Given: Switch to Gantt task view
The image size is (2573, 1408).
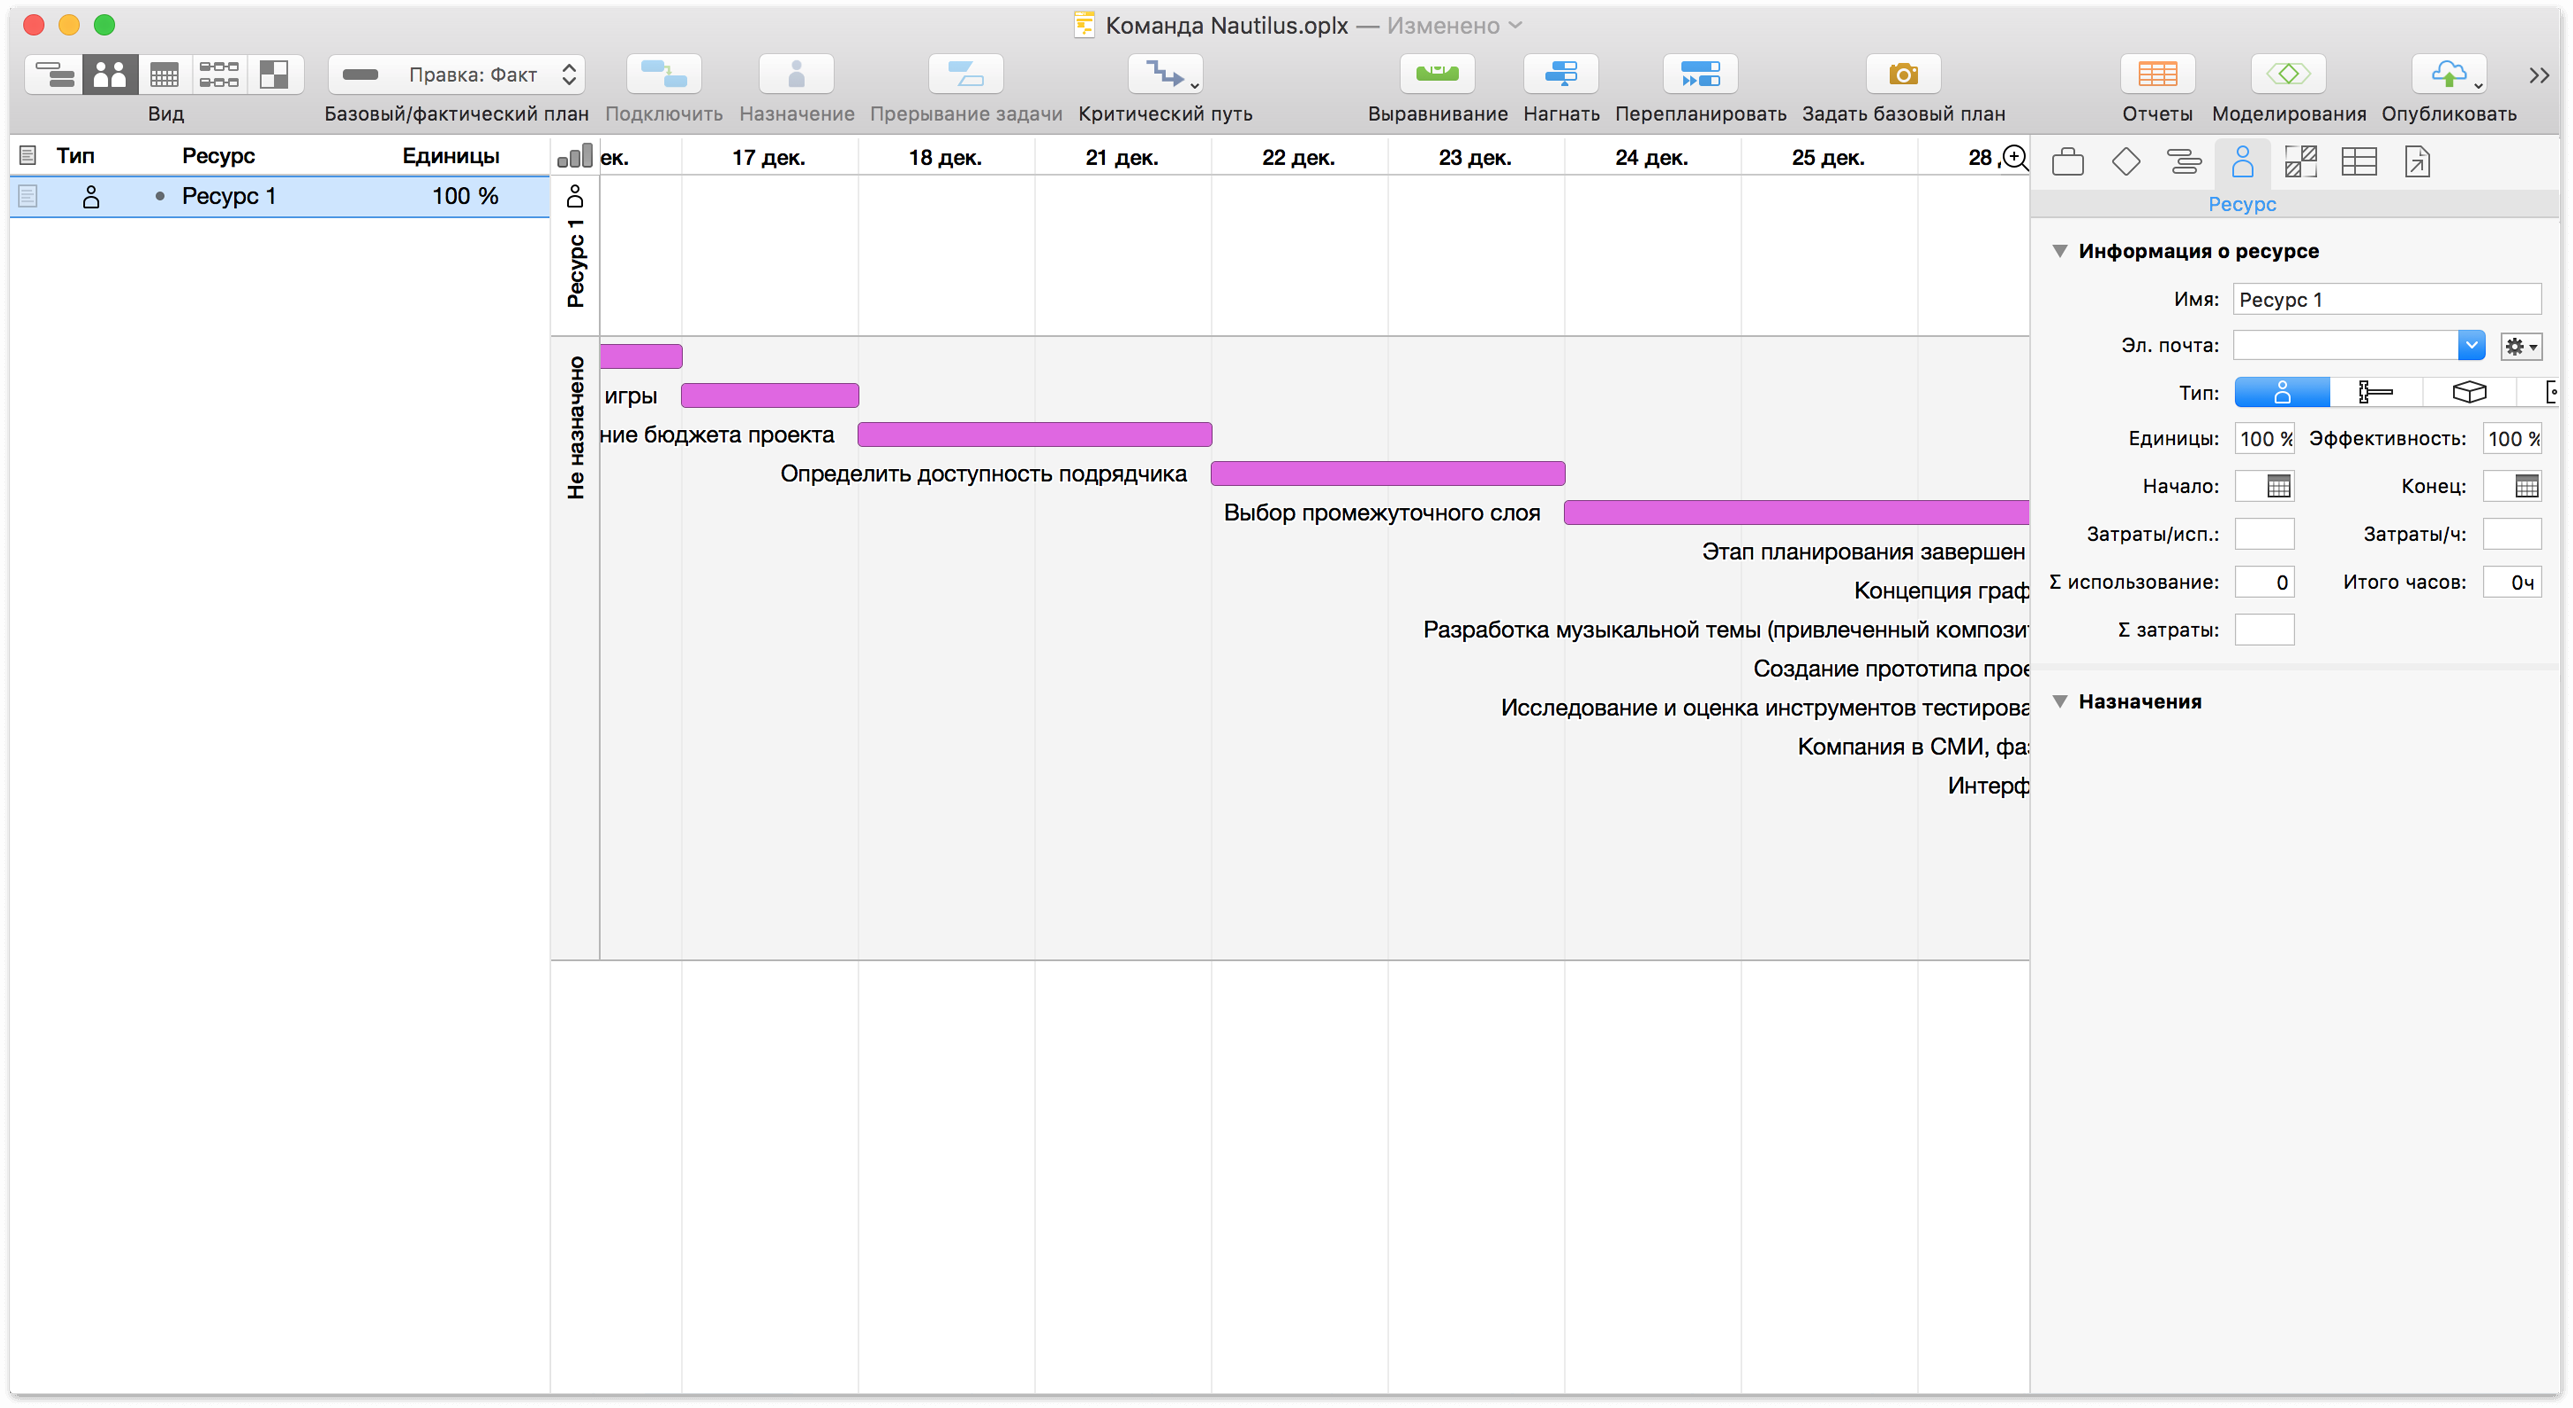Looking at the screenshot, I should click(54, 74).
